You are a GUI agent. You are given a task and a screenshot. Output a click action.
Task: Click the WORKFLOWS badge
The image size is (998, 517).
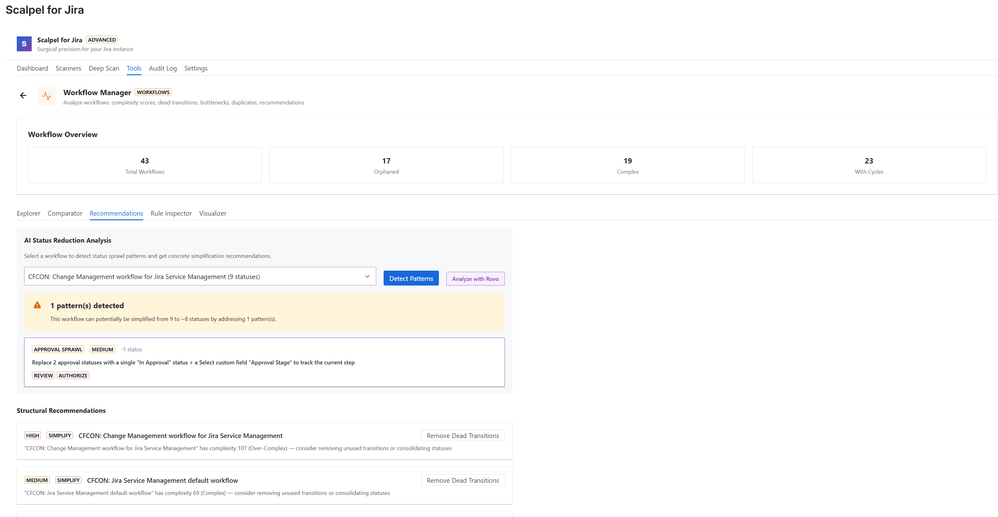(153, 92)
